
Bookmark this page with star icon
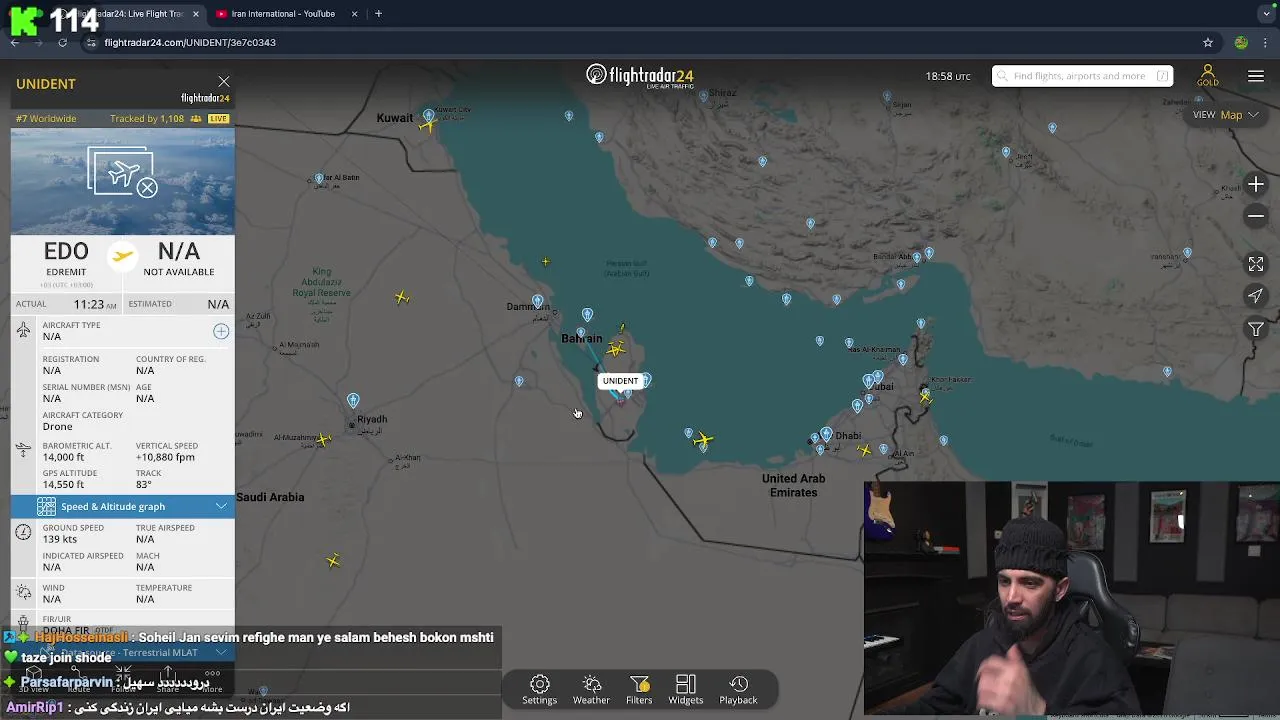click(1208, 43)
